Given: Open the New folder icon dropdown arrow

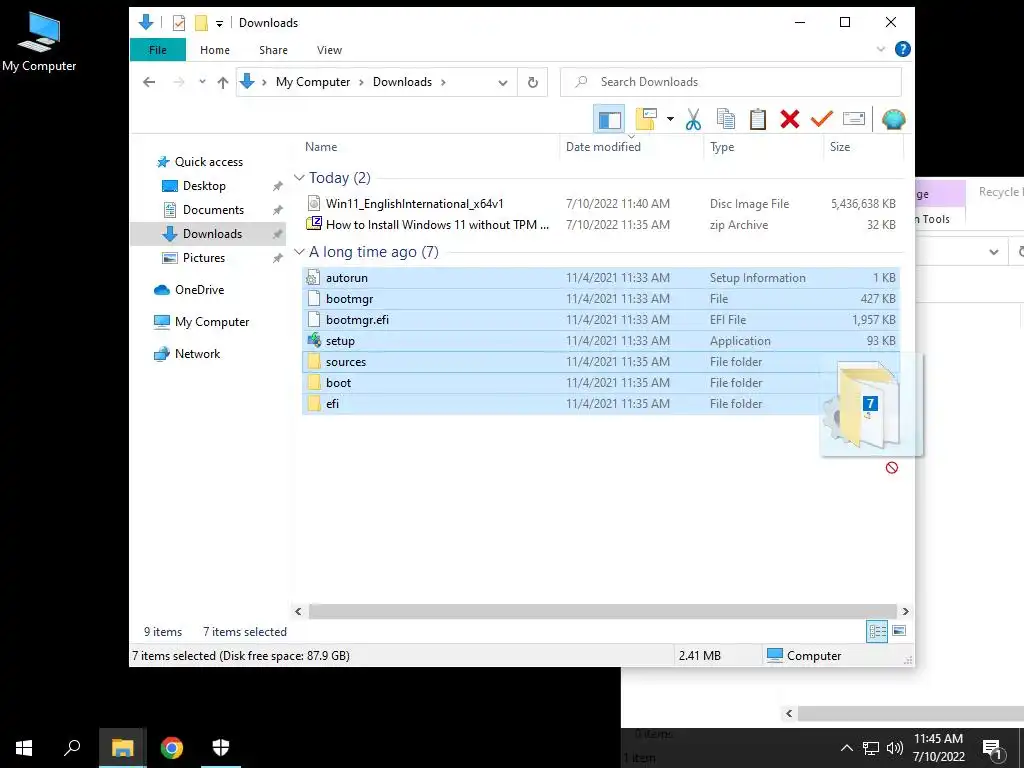Looking at the screenshot, I should pyautogui.click(x=670, y=120).
